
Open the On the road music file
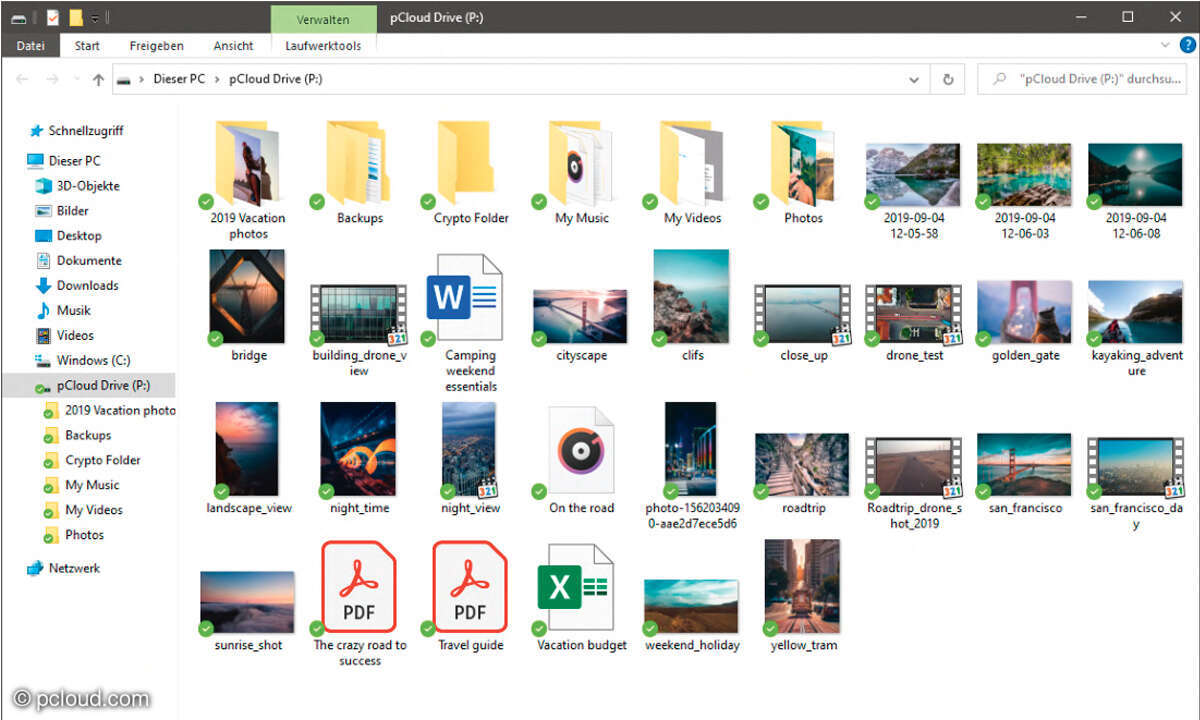pos(581,453)
